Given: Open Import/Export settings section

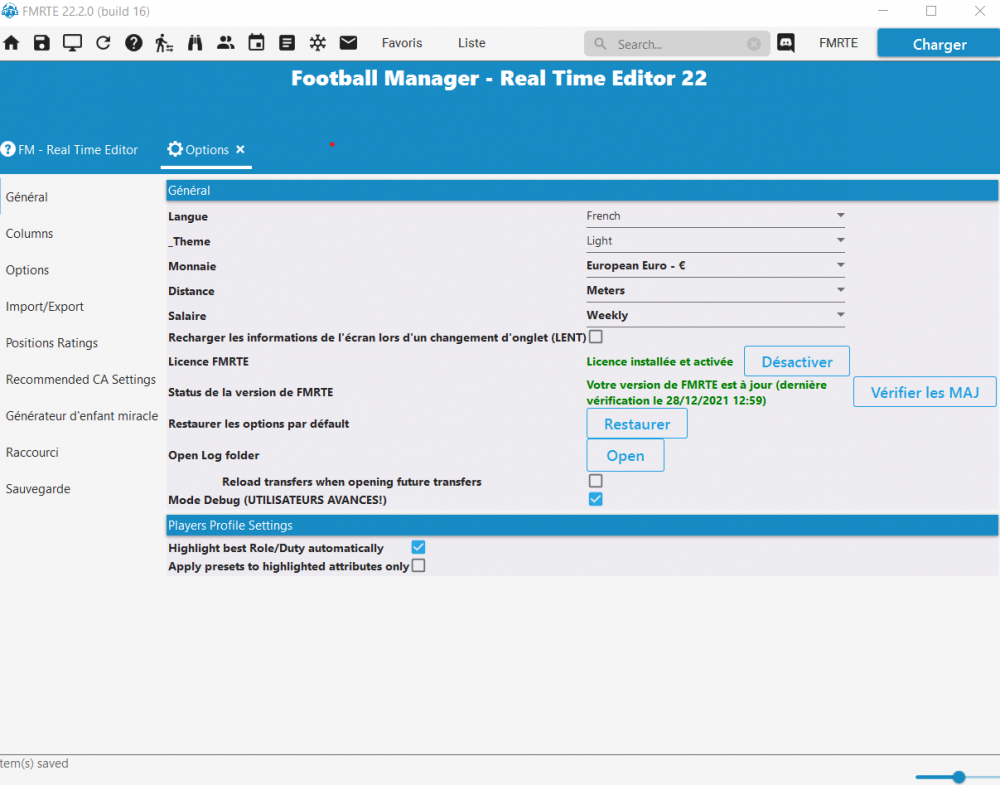Looking at the screenshot, I should 45,306.
